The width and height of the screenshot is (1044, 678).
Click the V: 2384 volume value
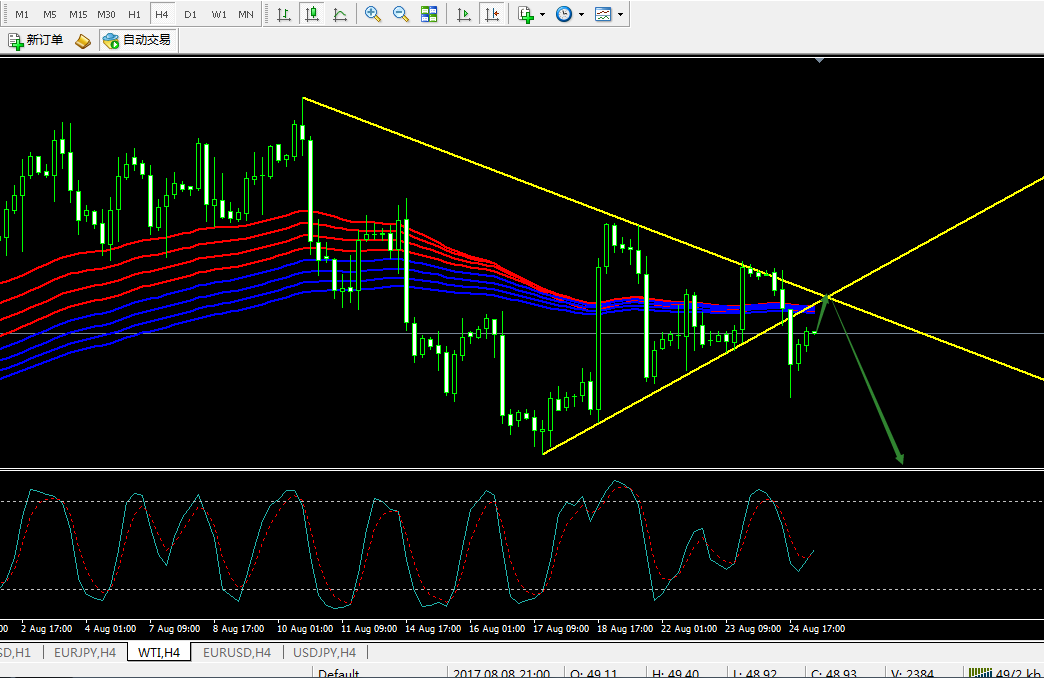pyautogui.click(x=912, y=673)
